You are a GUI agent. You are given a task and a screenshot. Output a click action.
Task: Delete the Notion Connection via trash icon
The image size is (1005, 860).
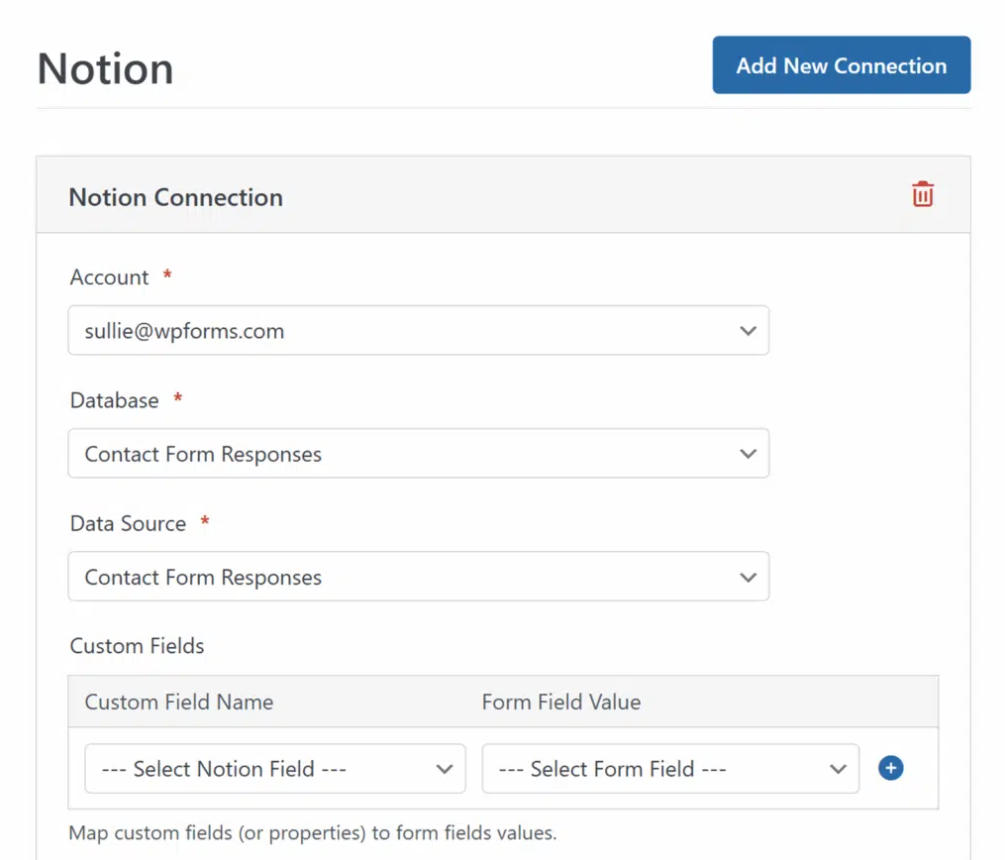point(922,194)
